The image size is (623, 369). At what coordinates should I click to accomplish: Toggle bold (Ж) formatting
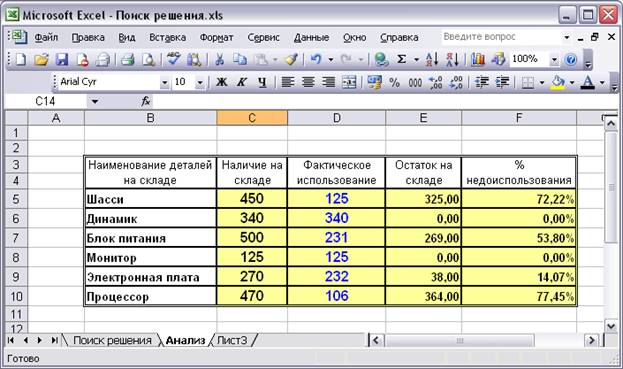[222, 82]
